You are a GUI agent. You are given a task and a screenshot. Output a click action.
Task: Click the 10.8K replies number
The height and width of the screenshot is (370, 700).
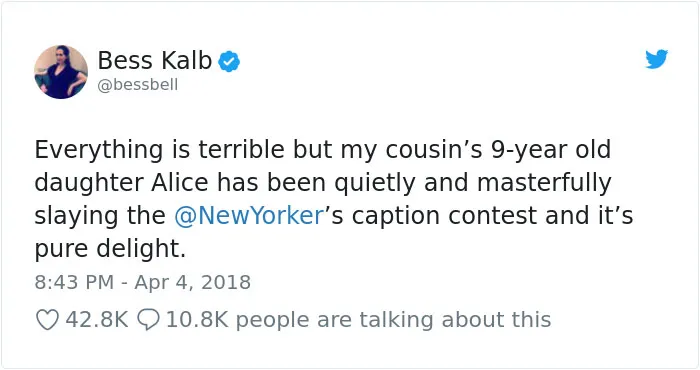tap(197, 320)
